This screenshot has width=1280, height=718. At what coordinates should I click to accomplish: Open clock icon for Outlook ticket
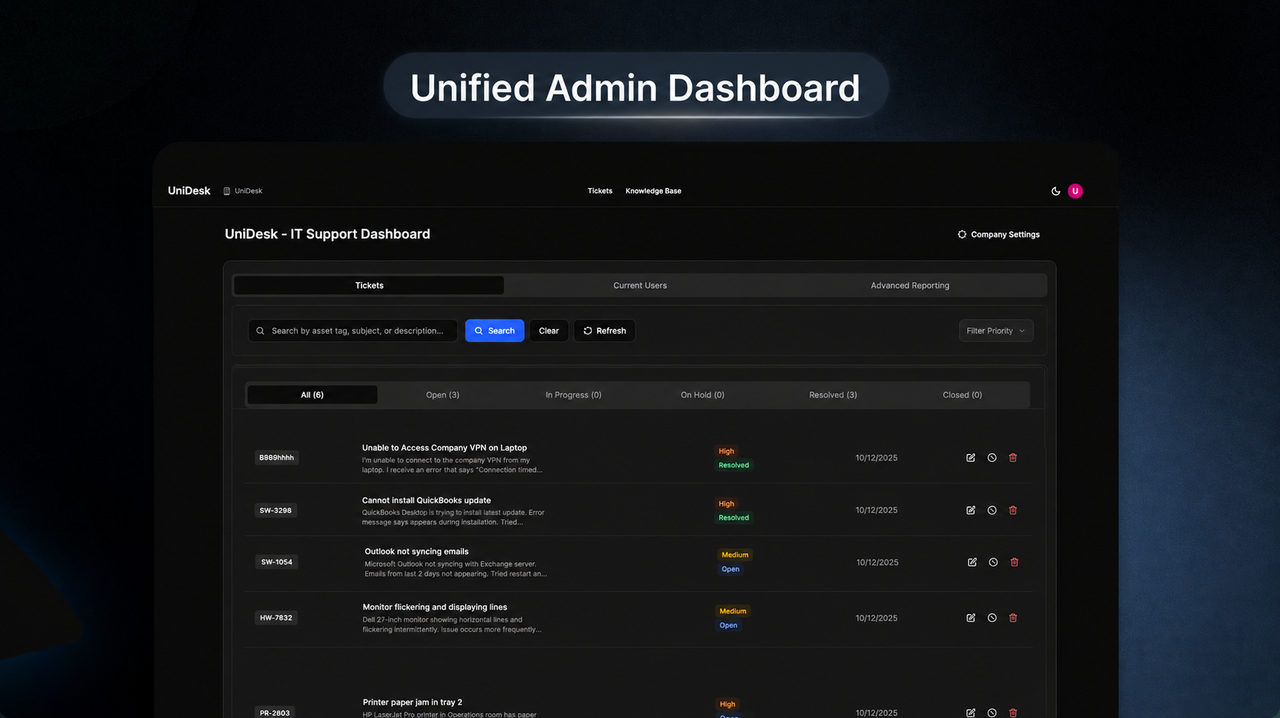993,562
